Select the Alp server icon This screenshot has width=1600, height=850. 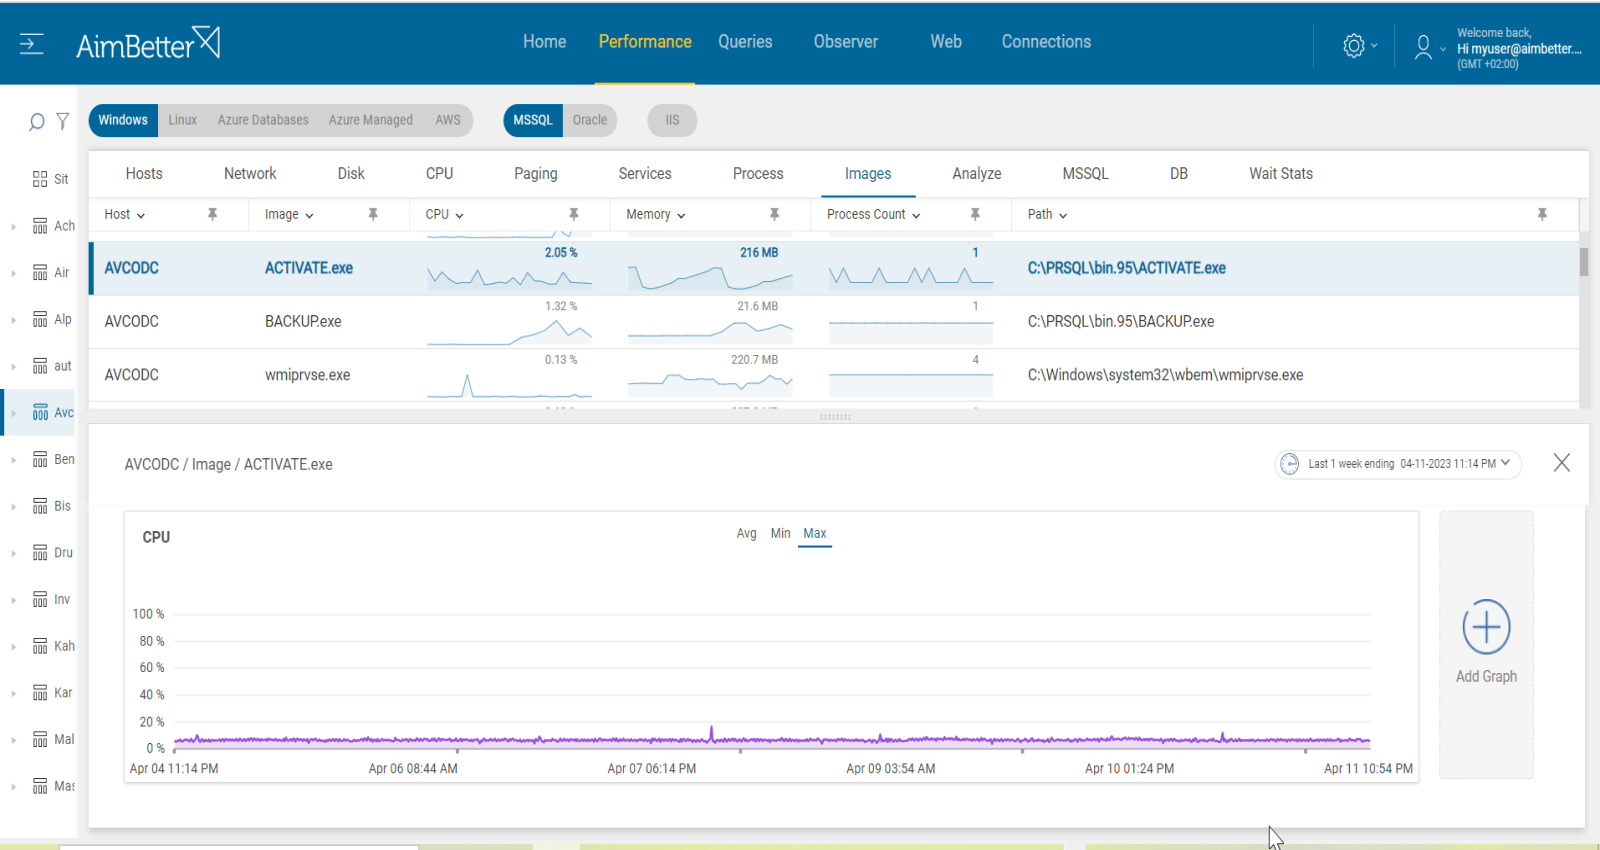(40, 320)
